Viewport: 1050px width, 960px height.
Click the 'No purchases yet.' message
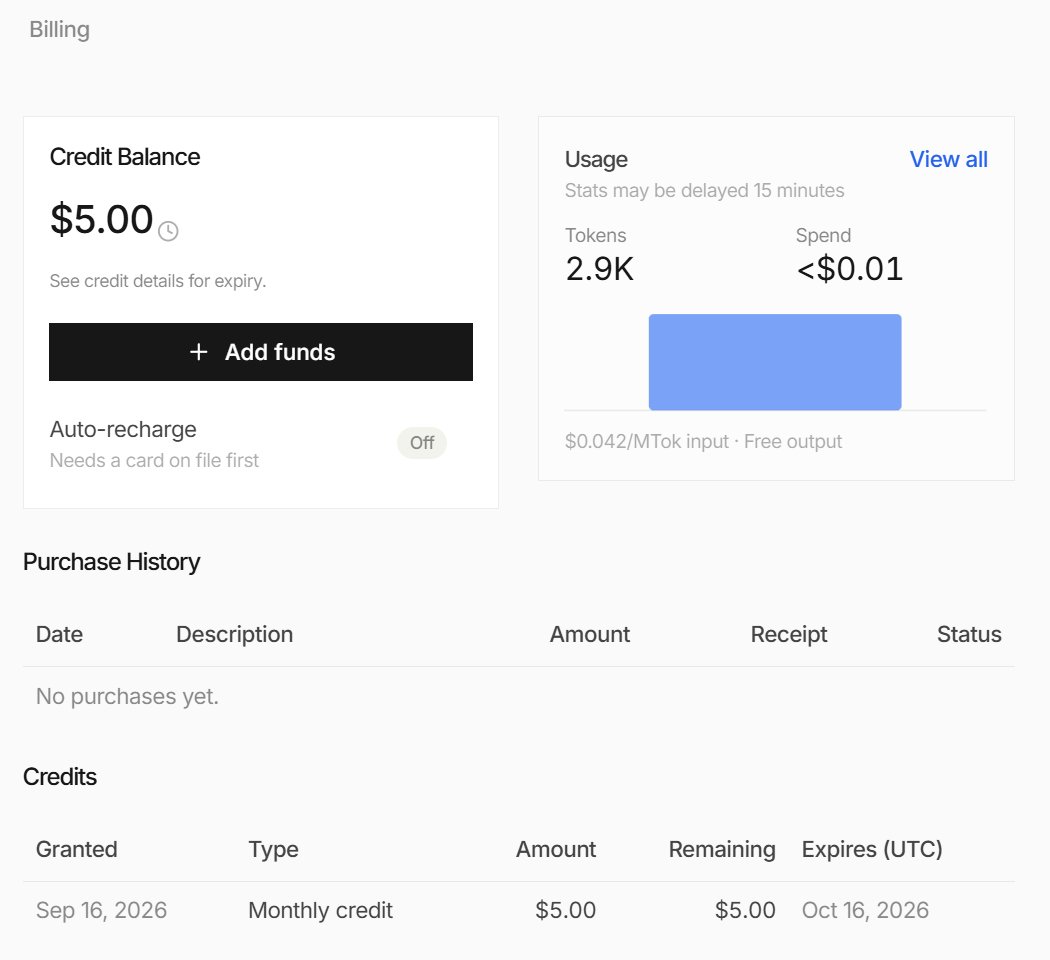click(x=127, y=696)
